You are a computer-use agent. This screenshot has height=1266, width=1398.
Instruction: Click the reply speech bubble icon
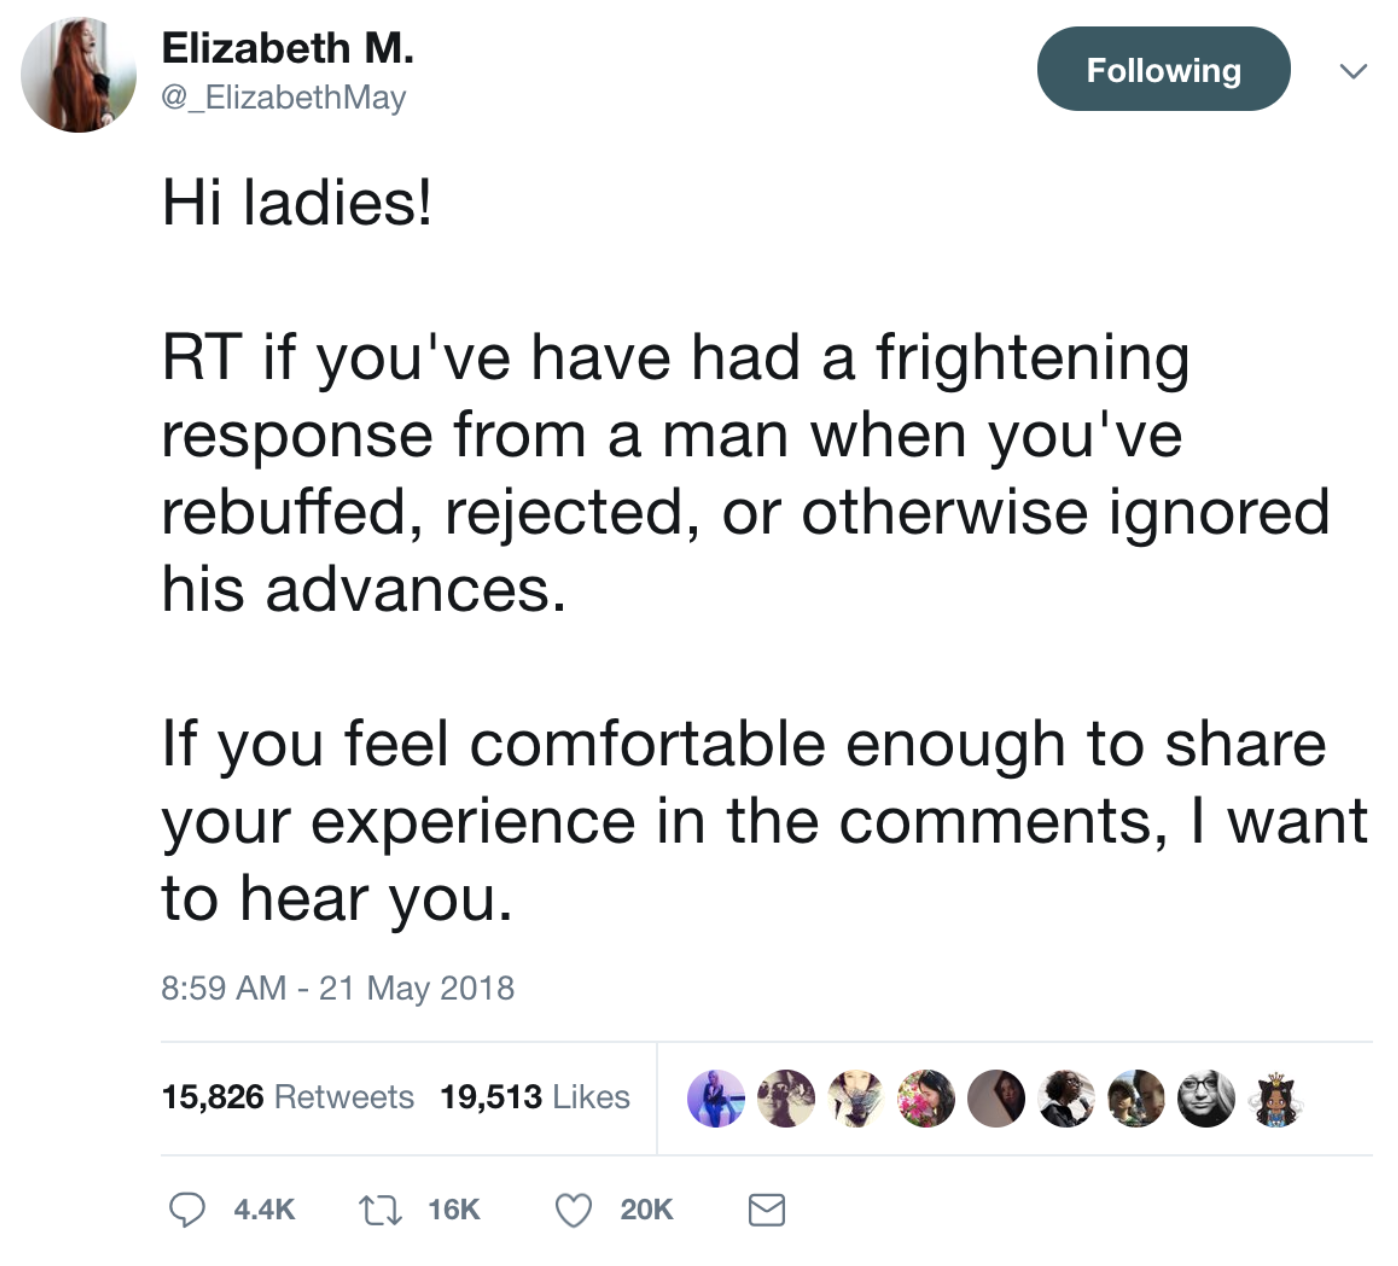pyautogui.click(x=186, y=1210)
